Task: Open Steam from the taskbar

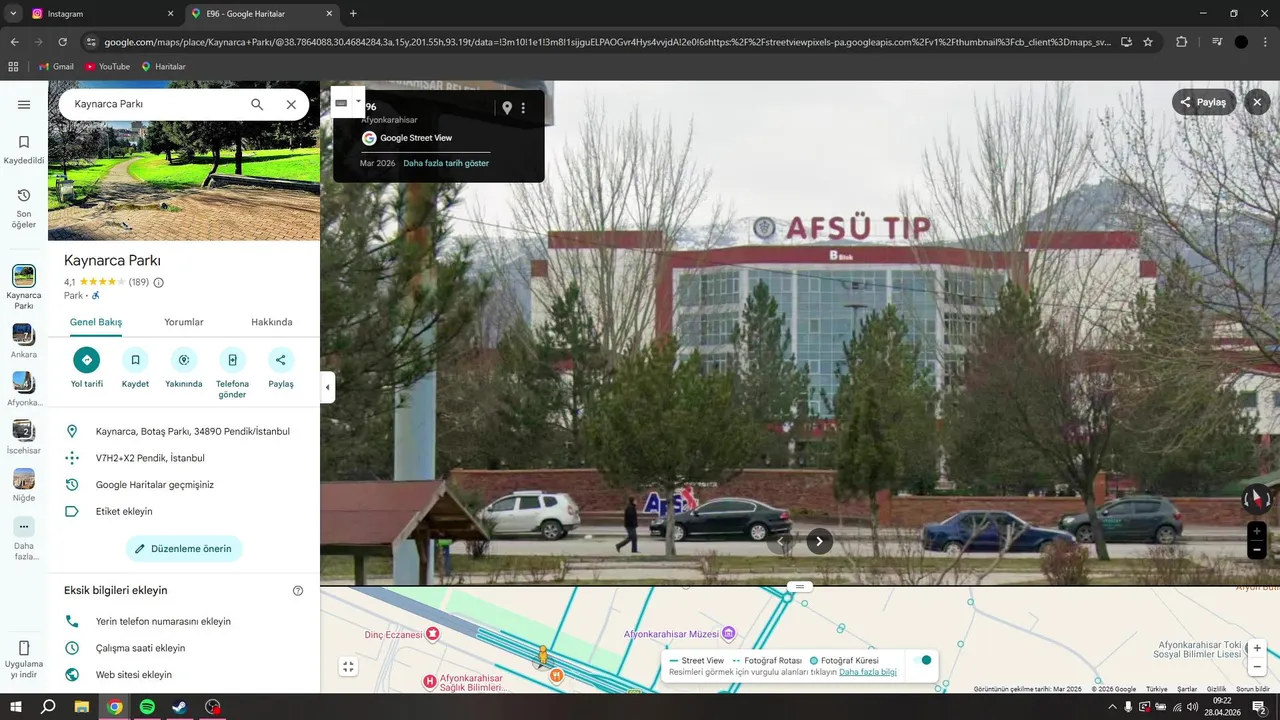Action: (x=179, y=707)
